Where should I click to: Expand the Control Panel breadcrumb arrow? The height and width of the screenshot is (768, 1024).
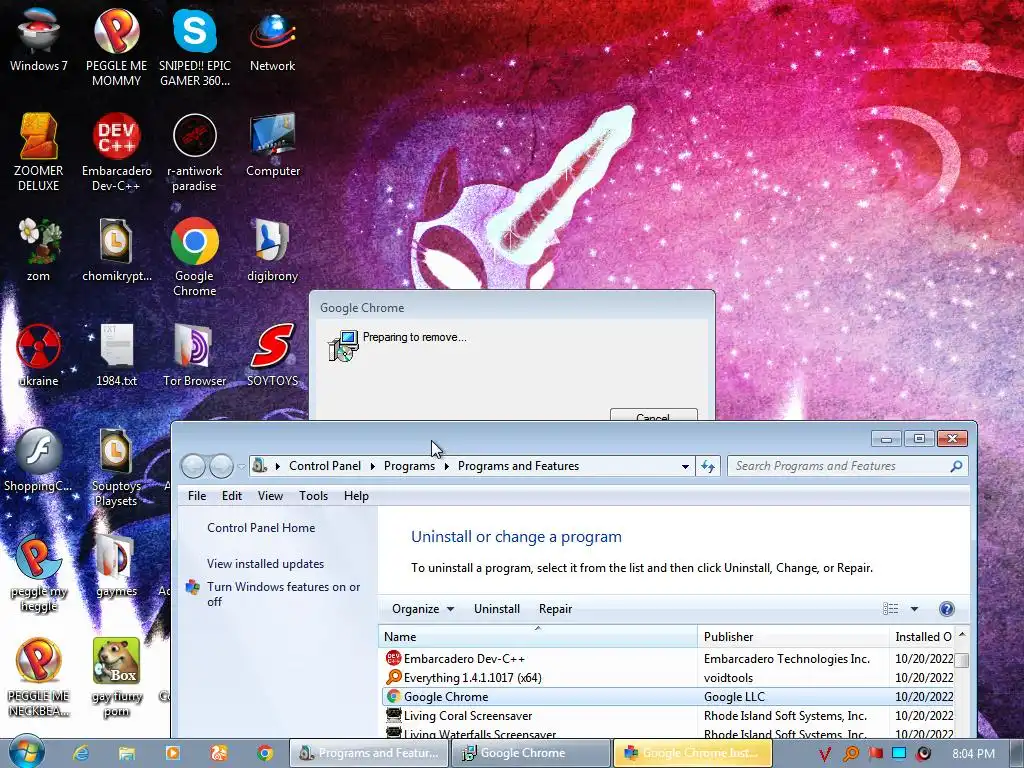[372, 466]
